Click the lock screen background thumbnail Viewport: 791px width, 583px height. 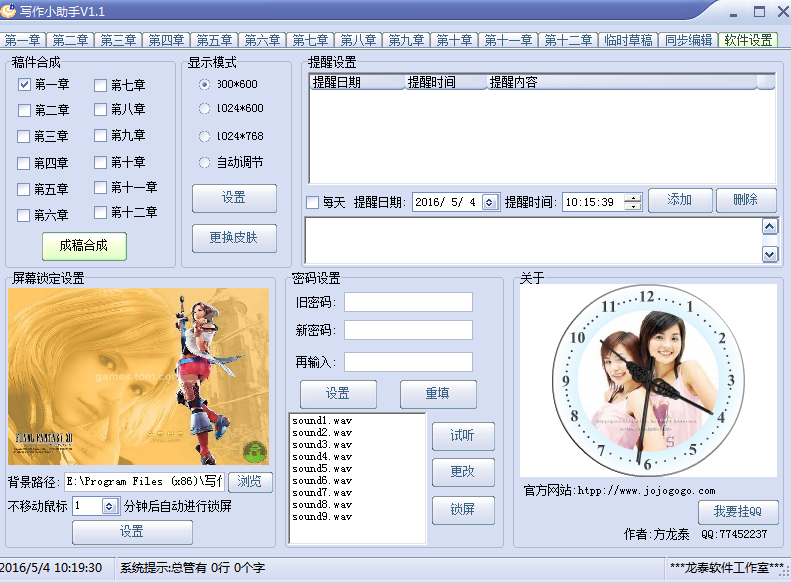[138, 377]
